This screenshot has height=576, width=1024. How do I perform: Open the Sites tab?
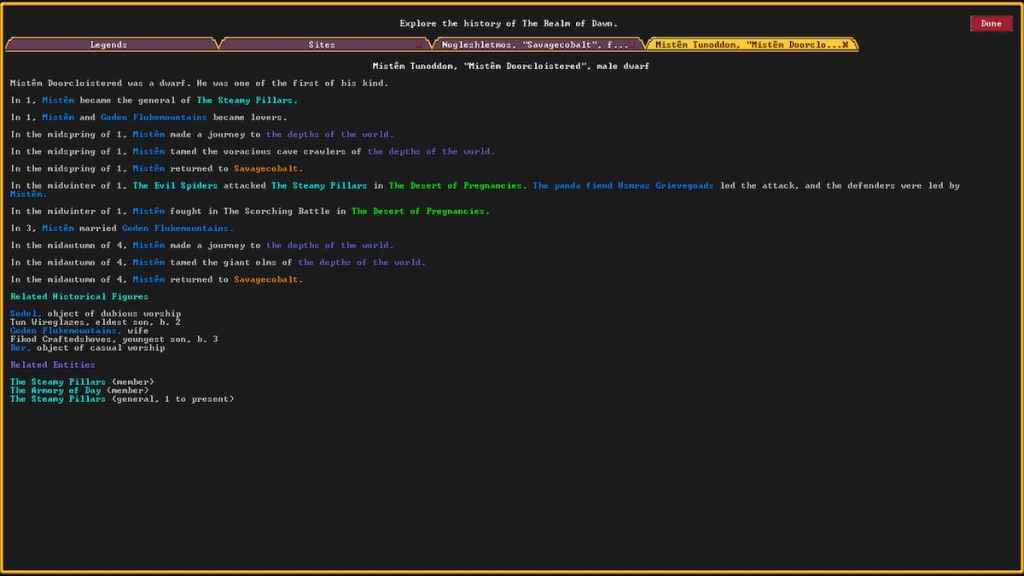point(321,44)
